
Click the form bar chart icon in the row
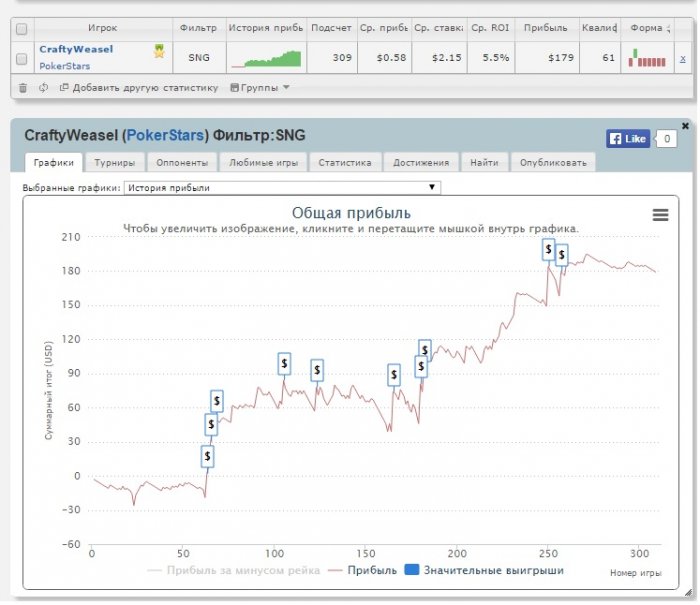coord(646,58)
